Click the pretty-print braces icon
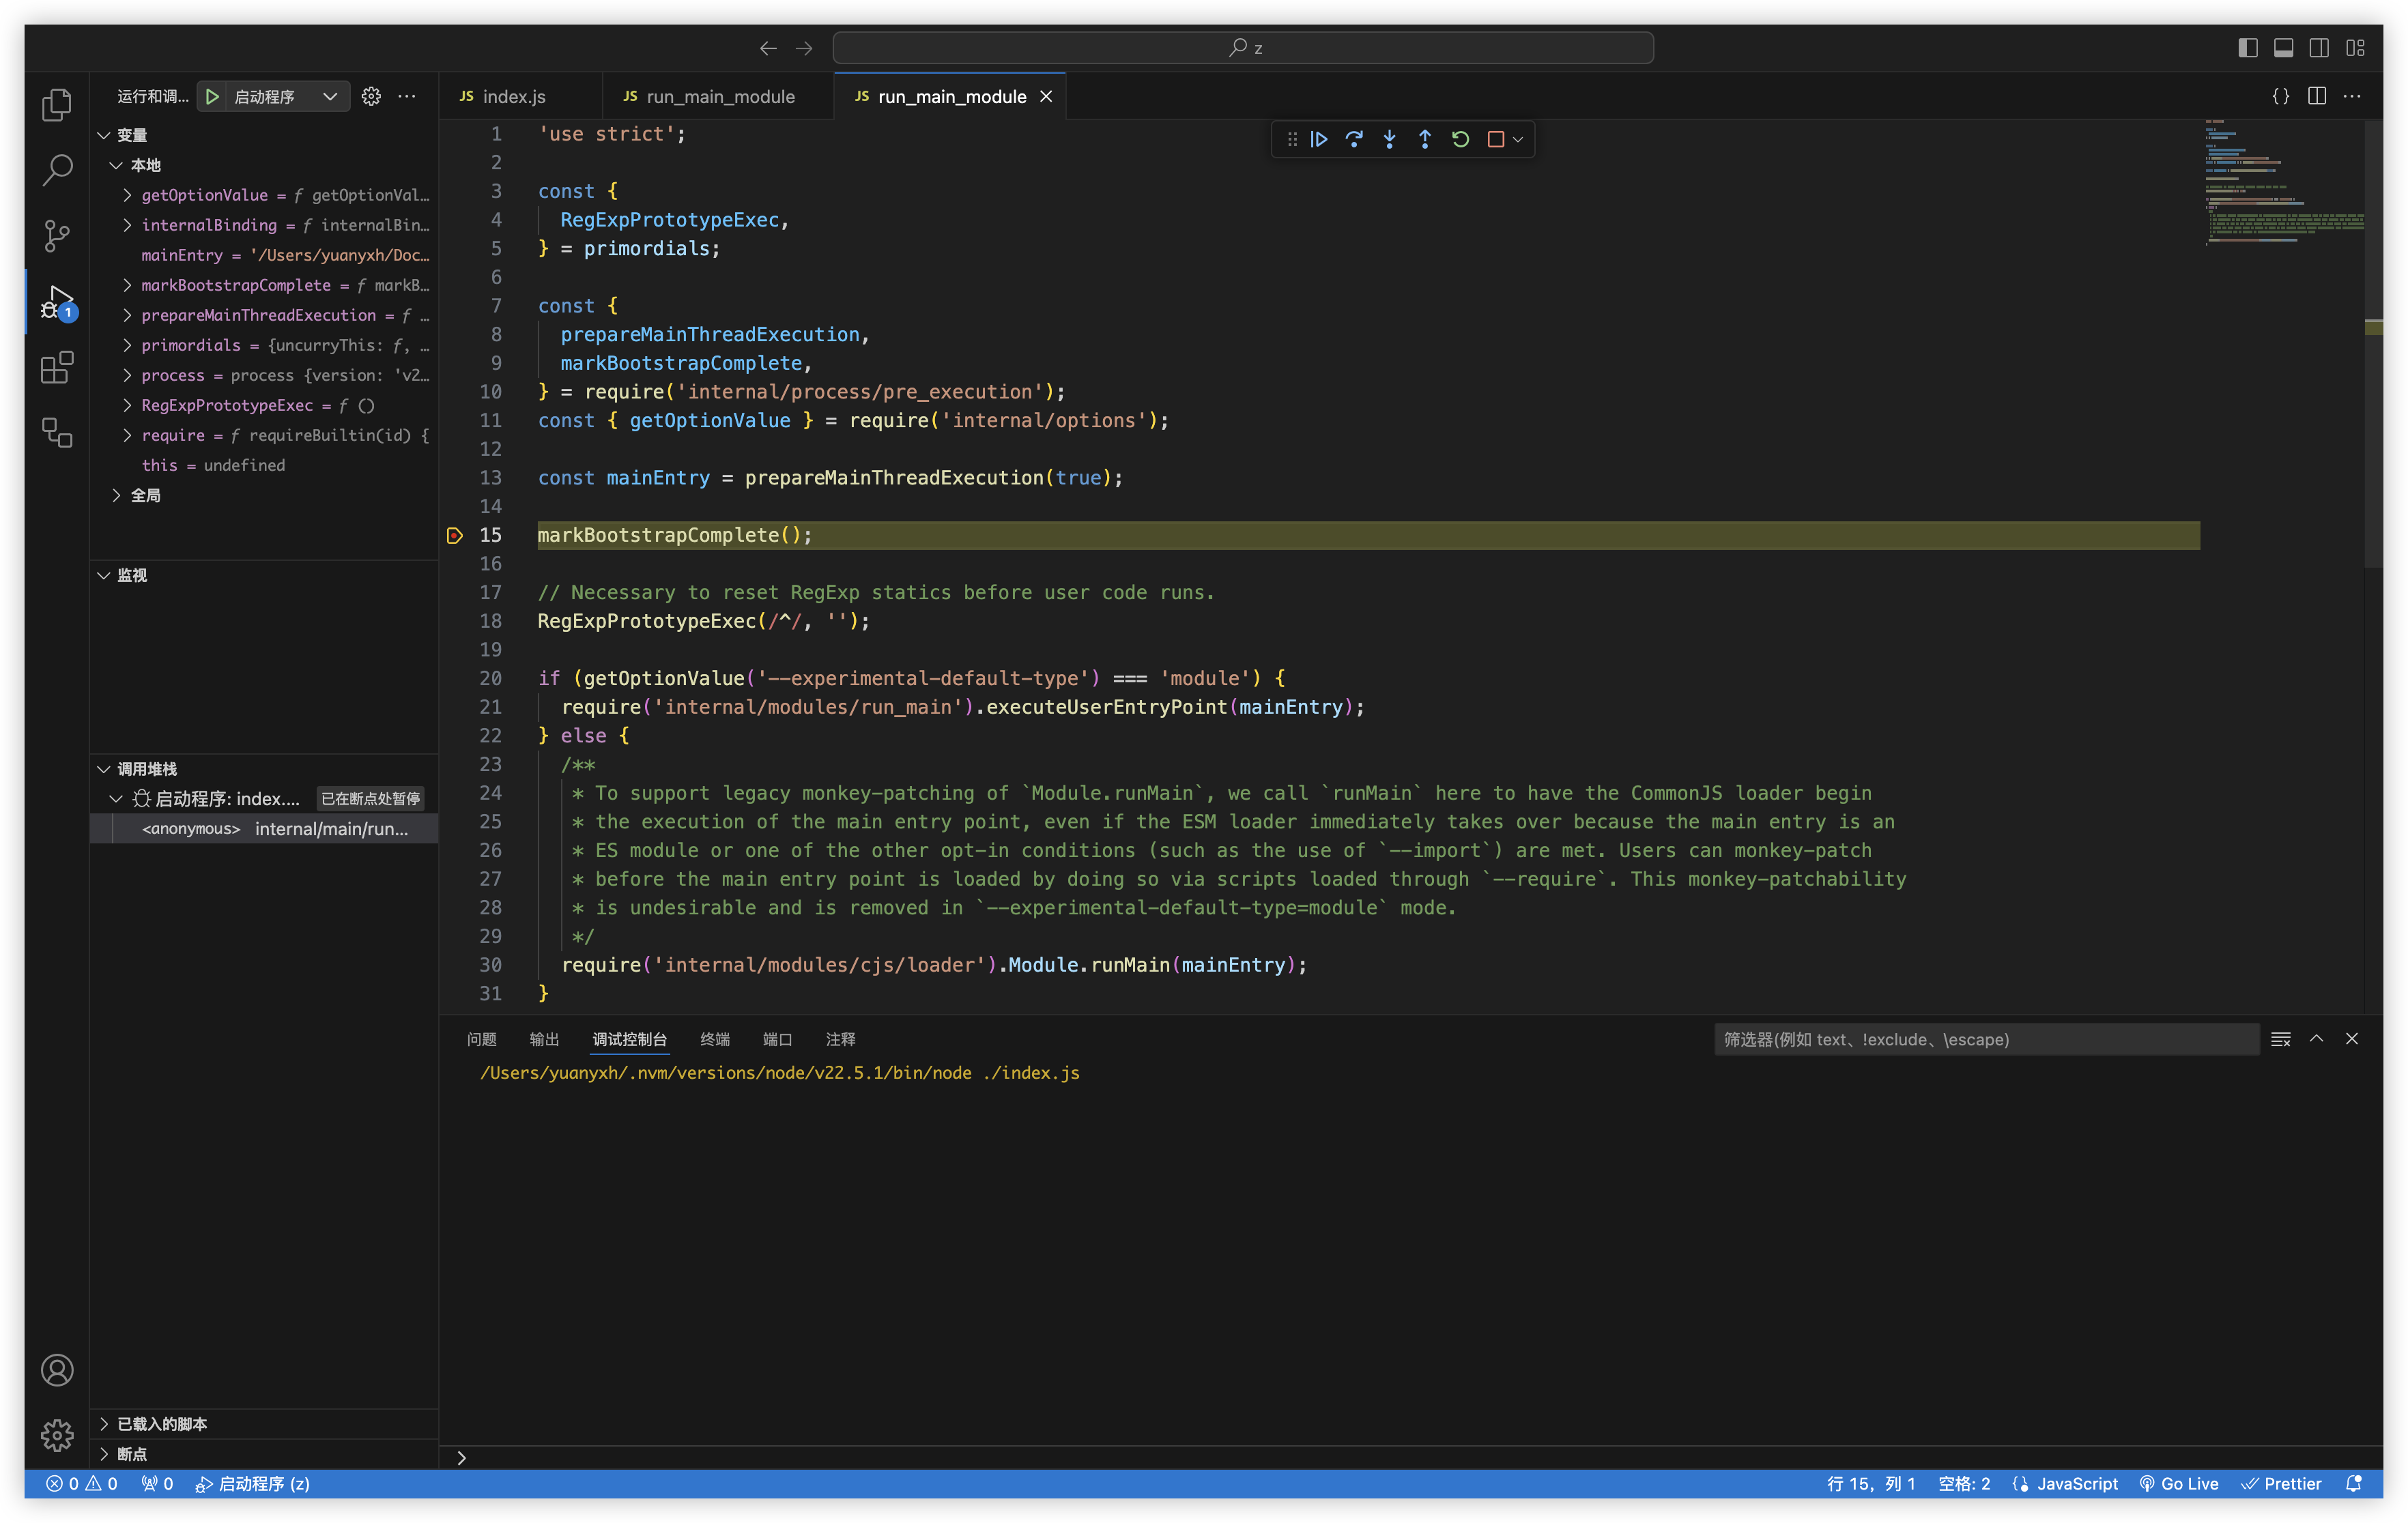2408x1523 pixels. tap(2280, 96)
